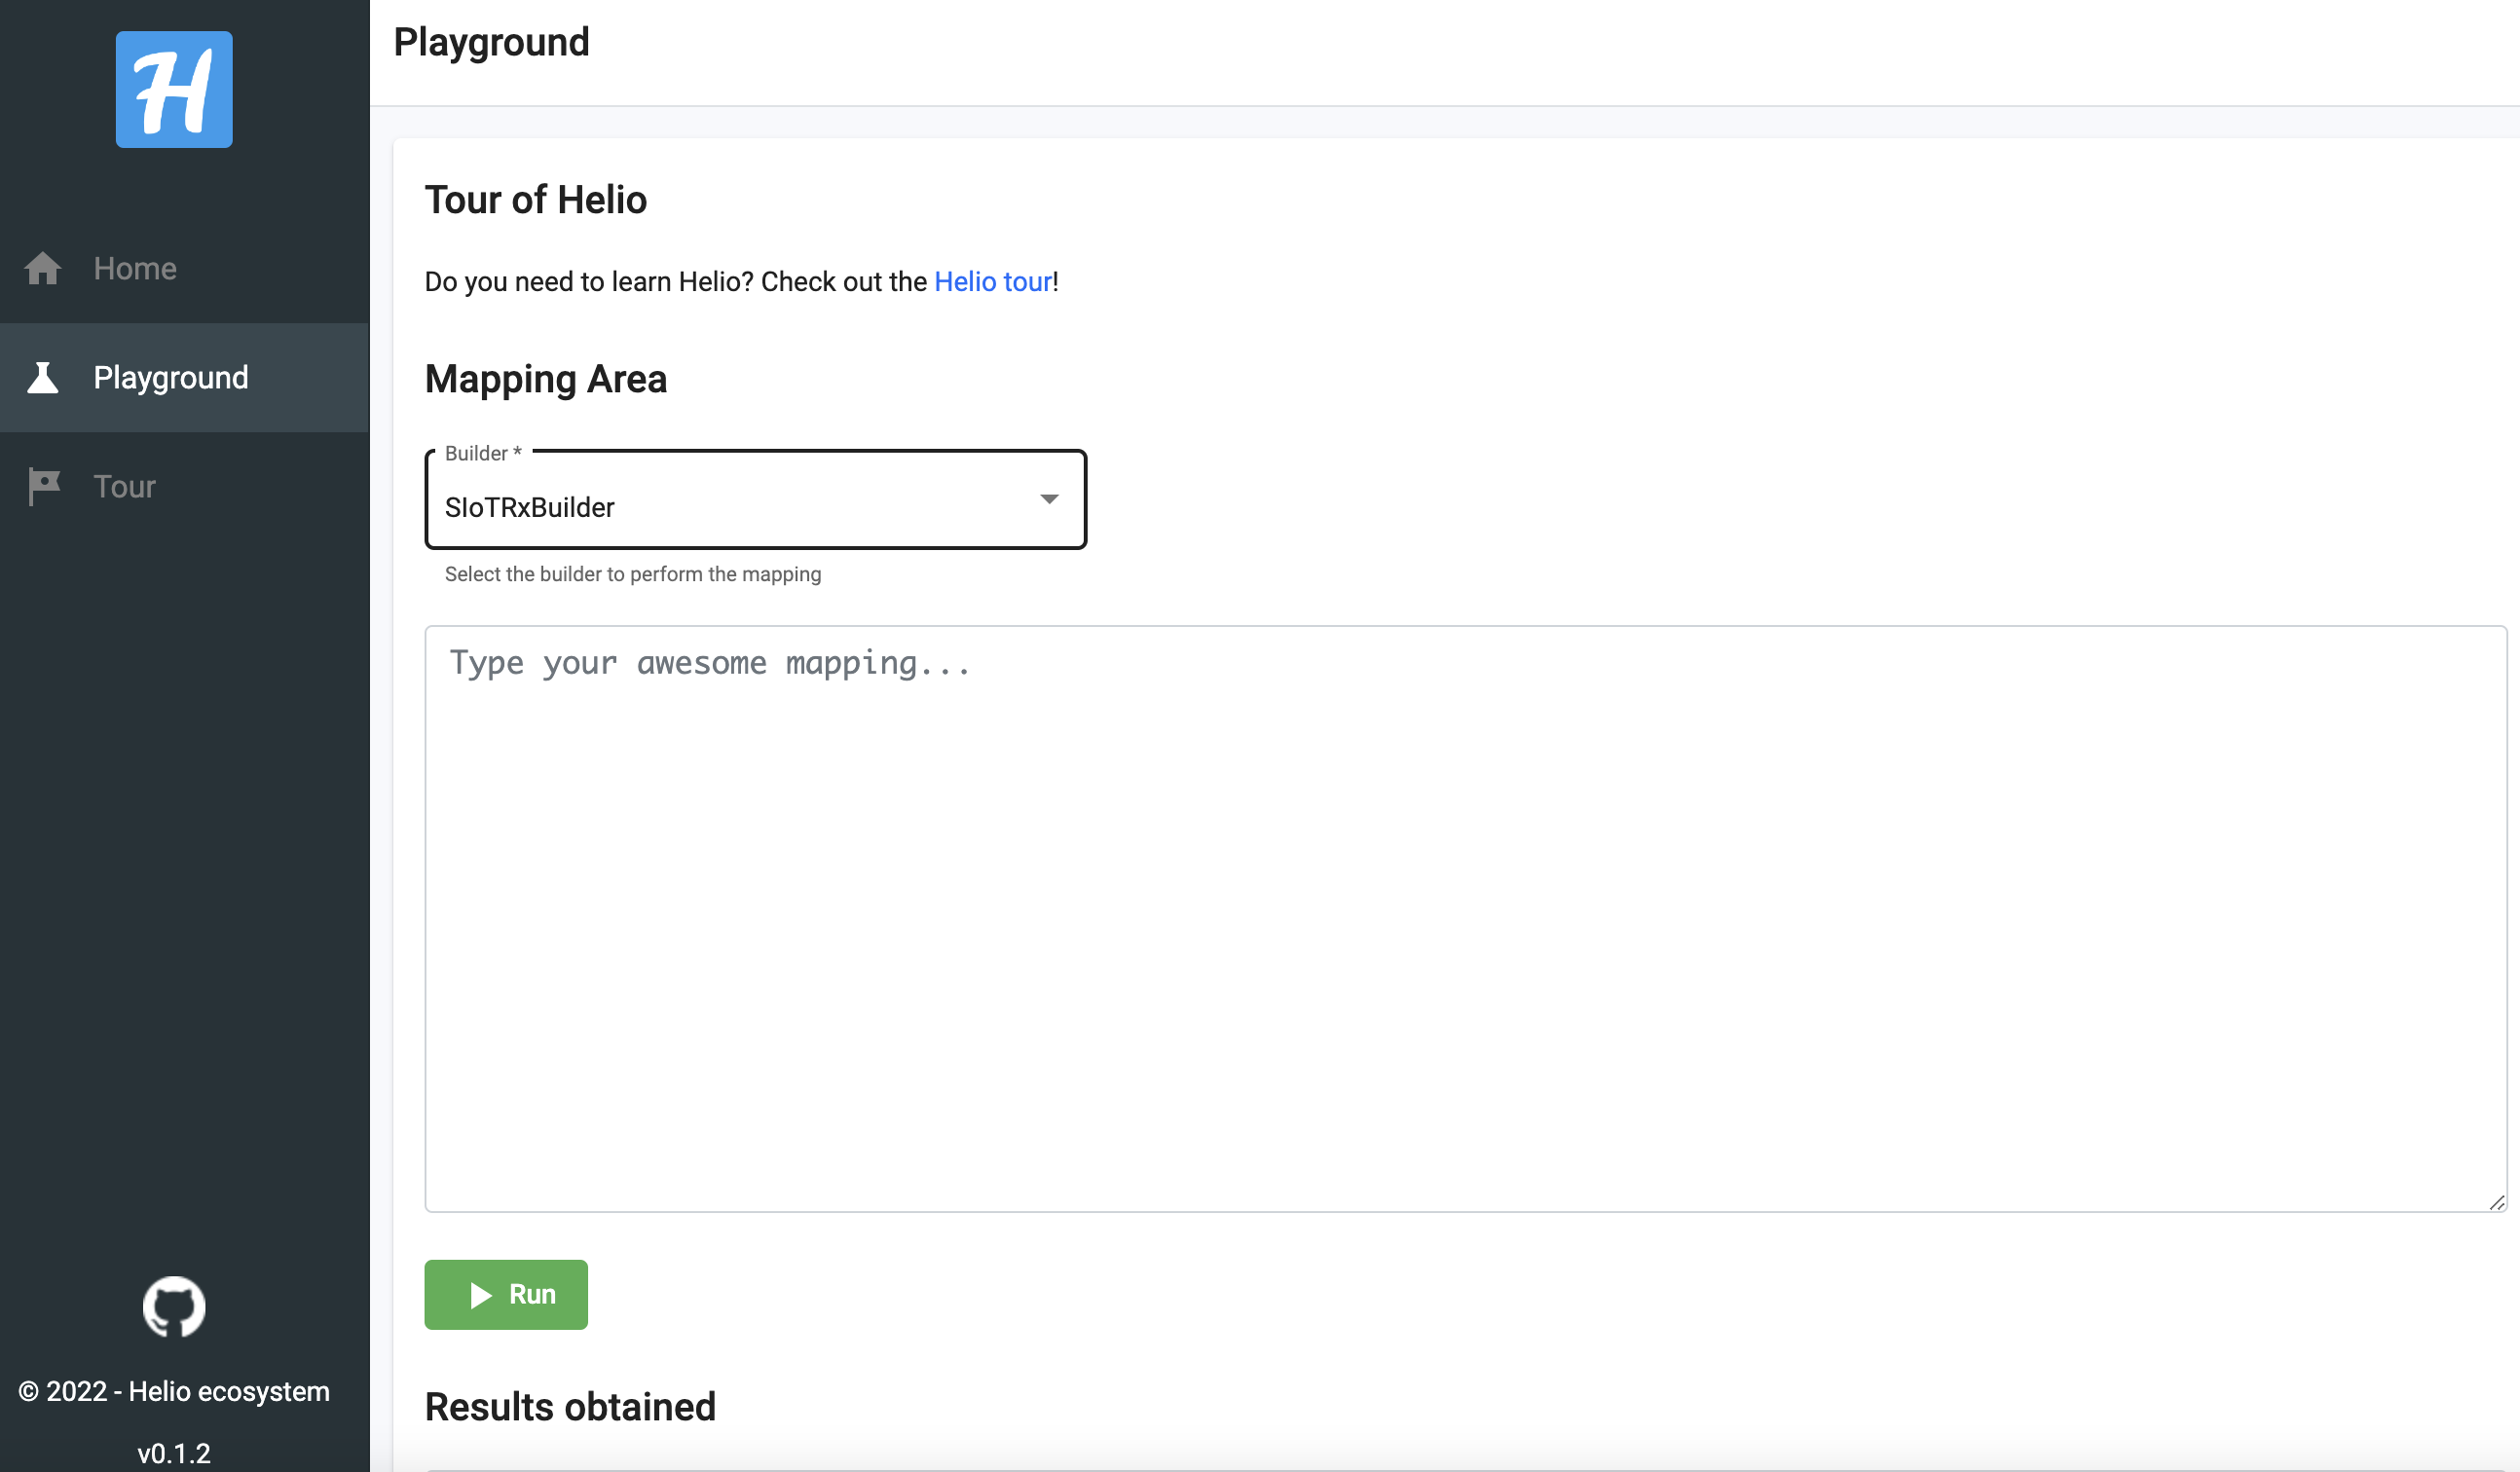Focus the mapping text area
The image size is (2520, 1472).
pyautogui.click(x=1466, y=919)
